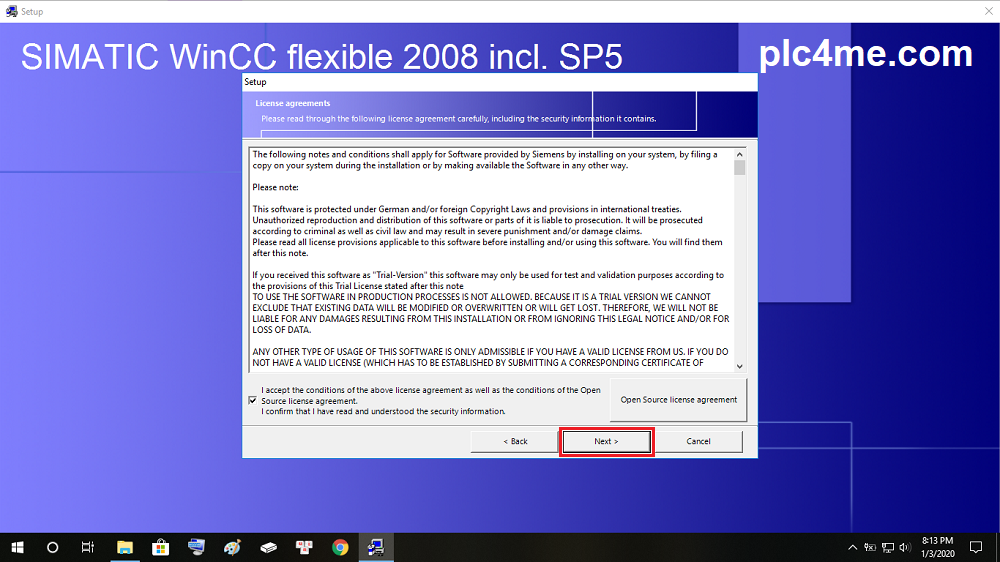Go back using the Back button
The height and width of the screenshot is (562, 1000).
[514, 441]
